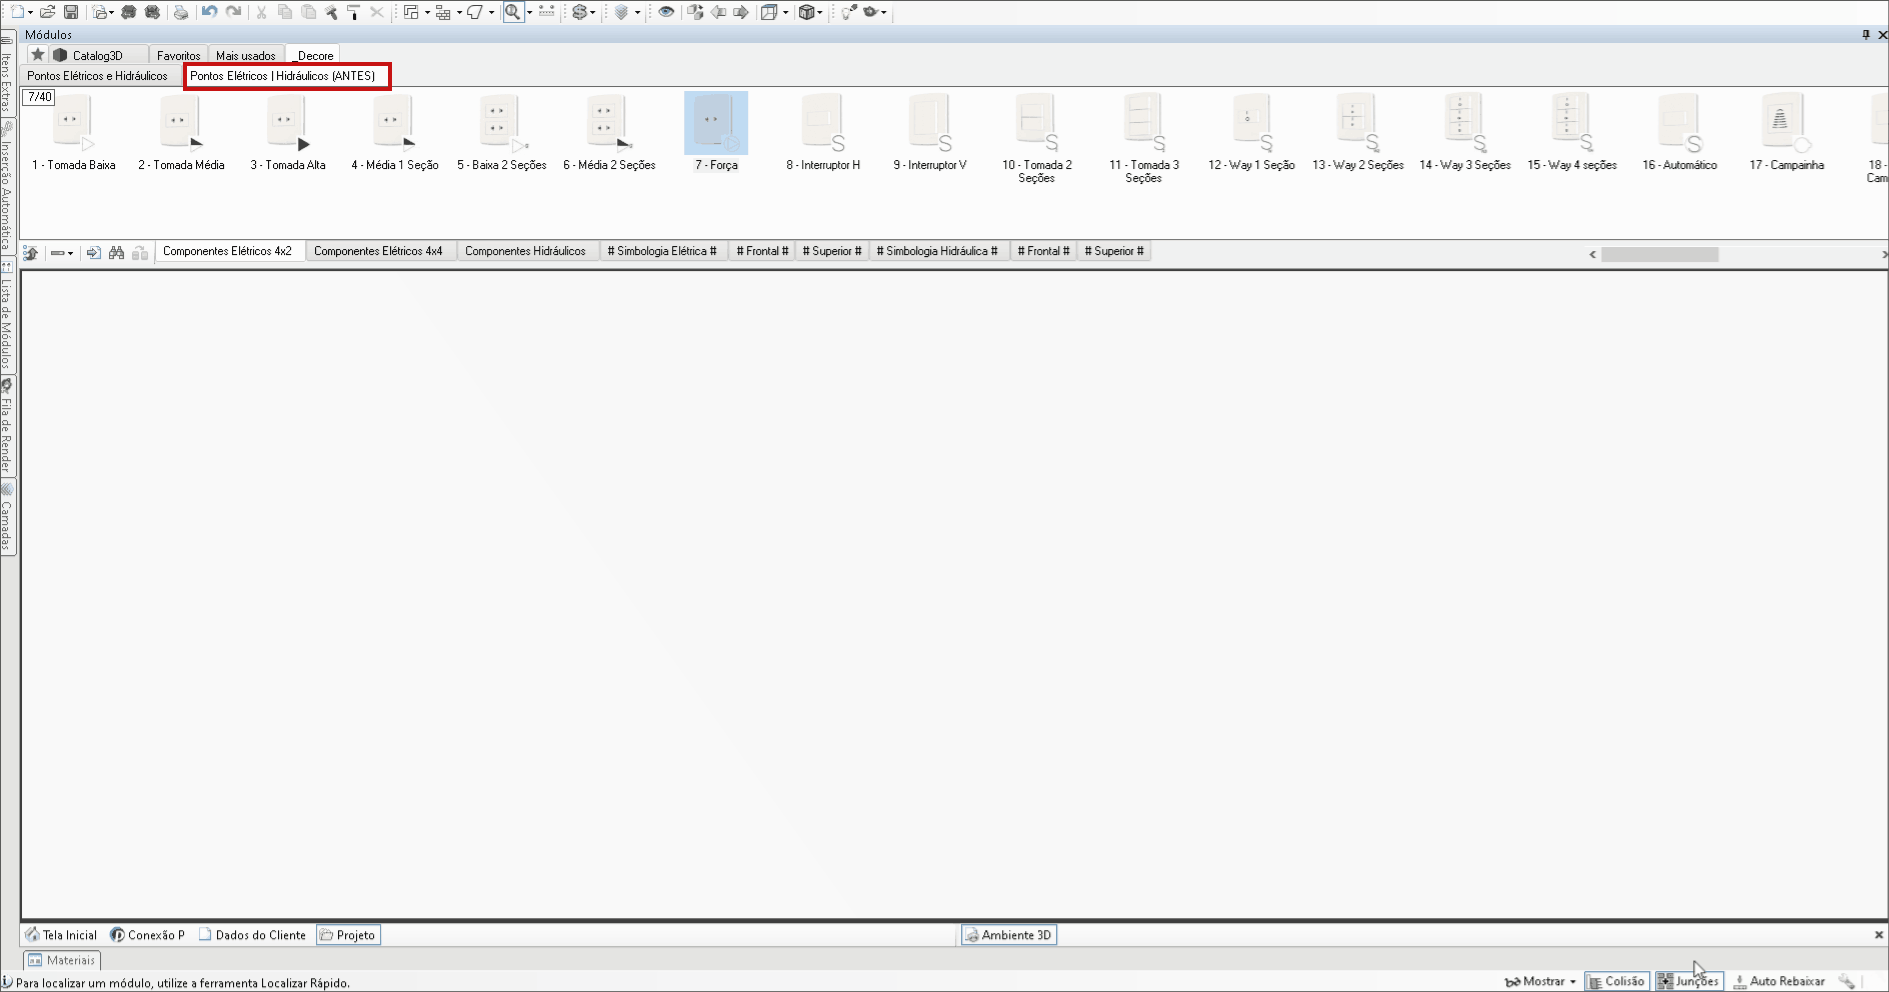Click the left arrow navigation icon

point(718,12)
